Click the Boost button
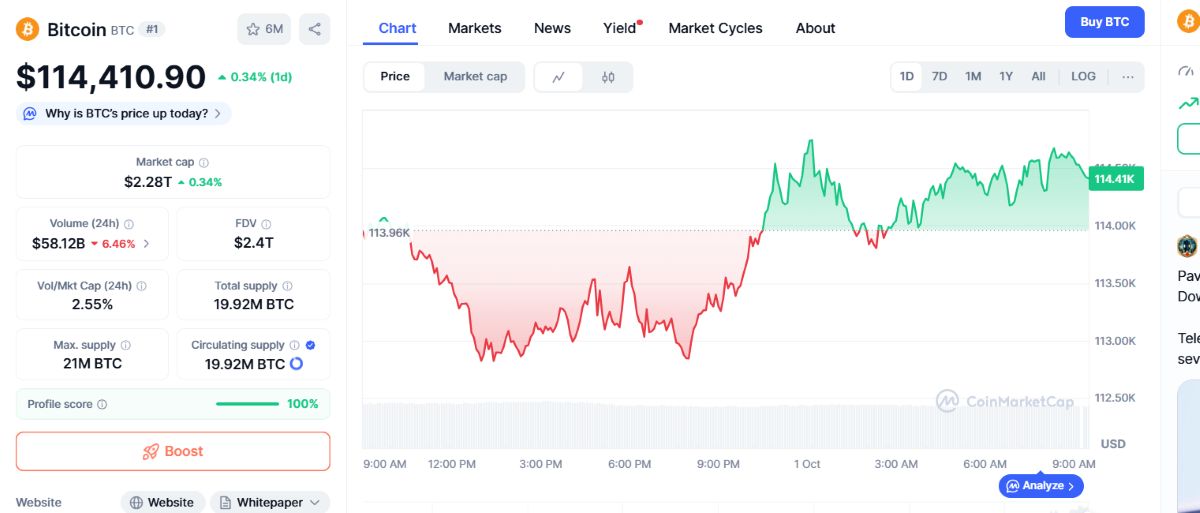Screen dimensions: 1200x513 click(173, 451)
